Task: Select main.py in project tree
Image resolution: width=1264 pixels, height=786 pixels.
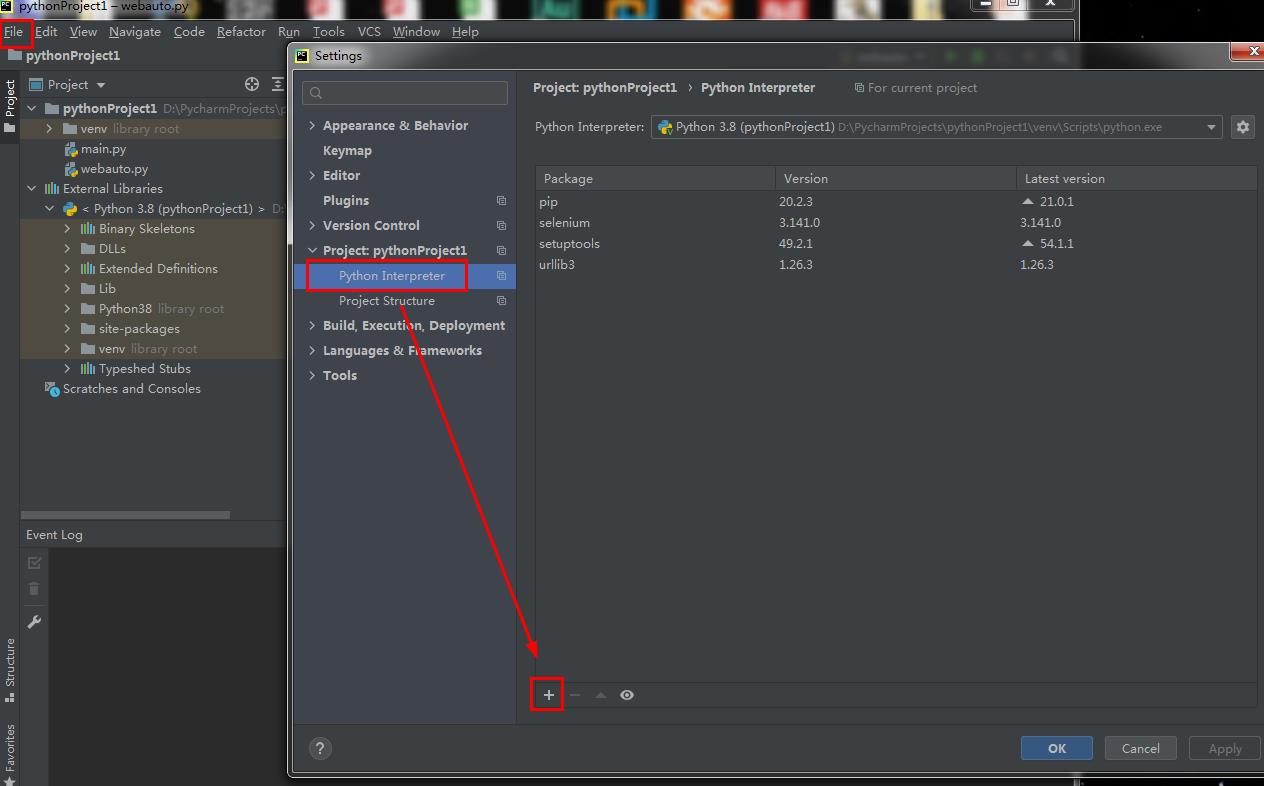Action: pyautogui.click(x=103, y=148)
